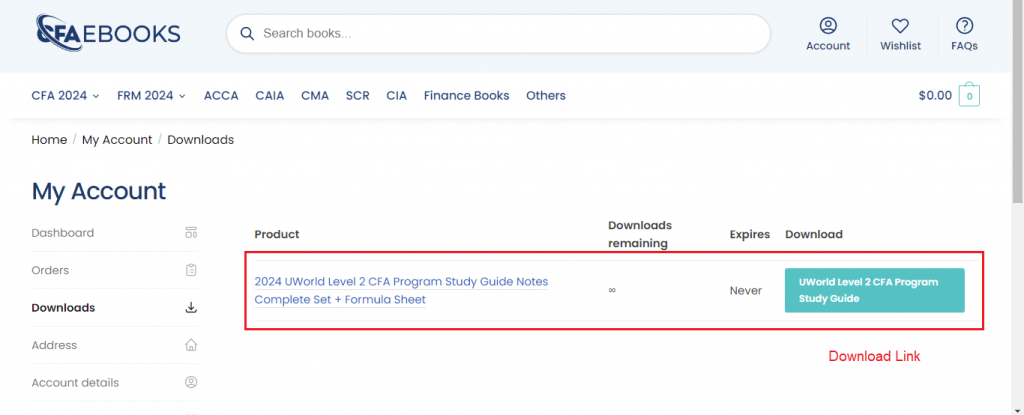Image resolution: width=1024 pixels, height=415 pixels.
Task: Open the 2024 UWorld Level 2 product link
Action: coord(401,290)
